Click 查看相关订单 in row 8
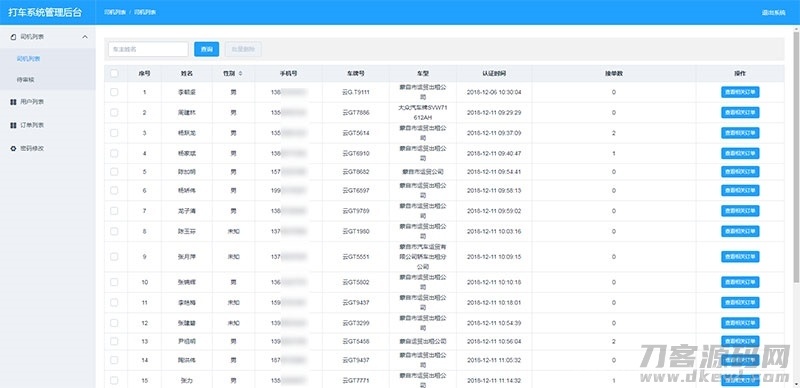 pos(740,231)
